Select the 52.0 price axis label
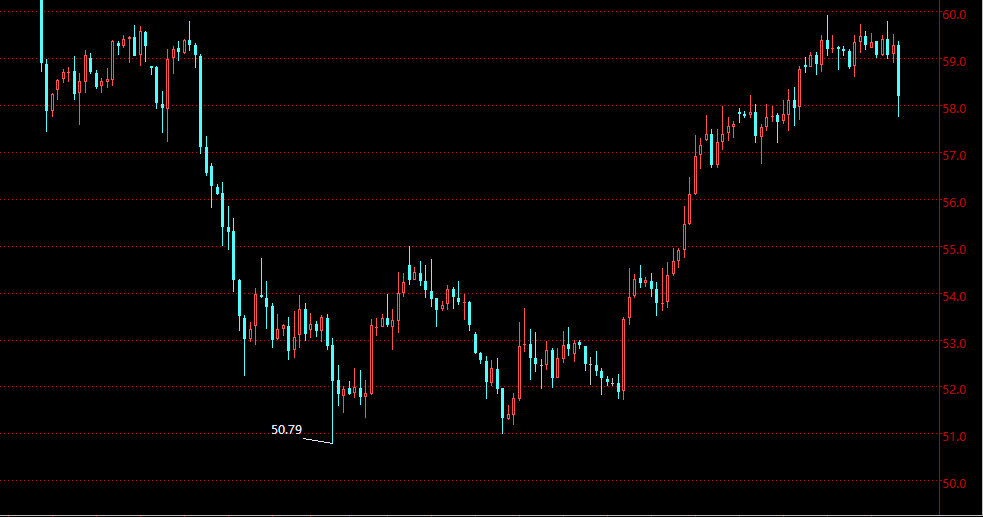The height and width of the screenshot is (517, 983). tap(954, 389)
